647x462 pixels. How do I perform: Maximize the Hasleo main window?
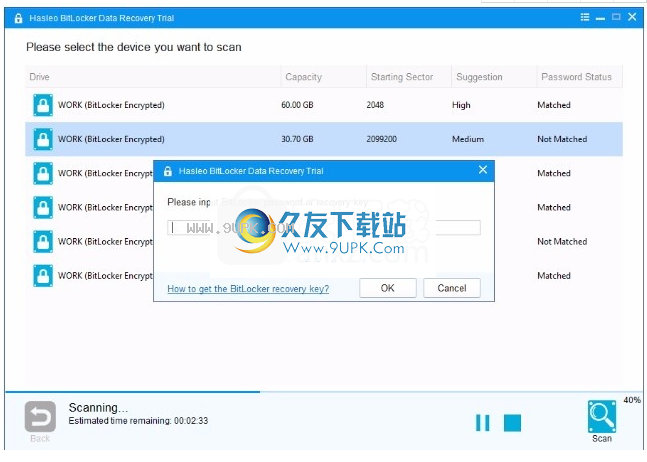point(616,17)
